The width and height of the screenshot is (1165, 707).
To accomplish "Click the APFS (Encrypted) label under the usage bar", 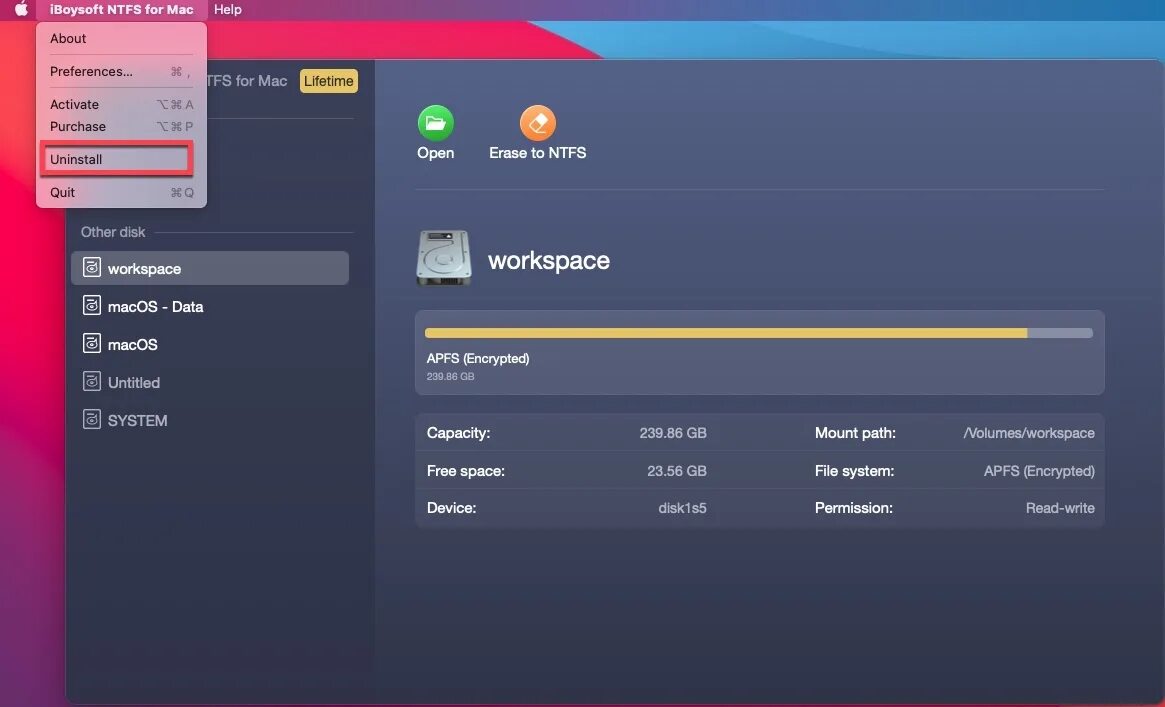I will tap(478, 359).
